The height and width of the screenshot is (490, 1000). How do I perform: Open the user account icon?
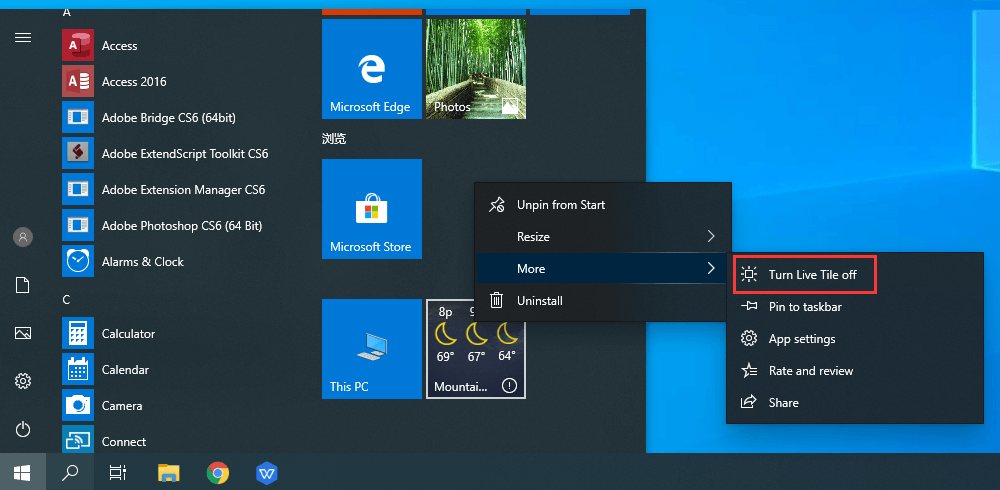(x=23, y=237)
